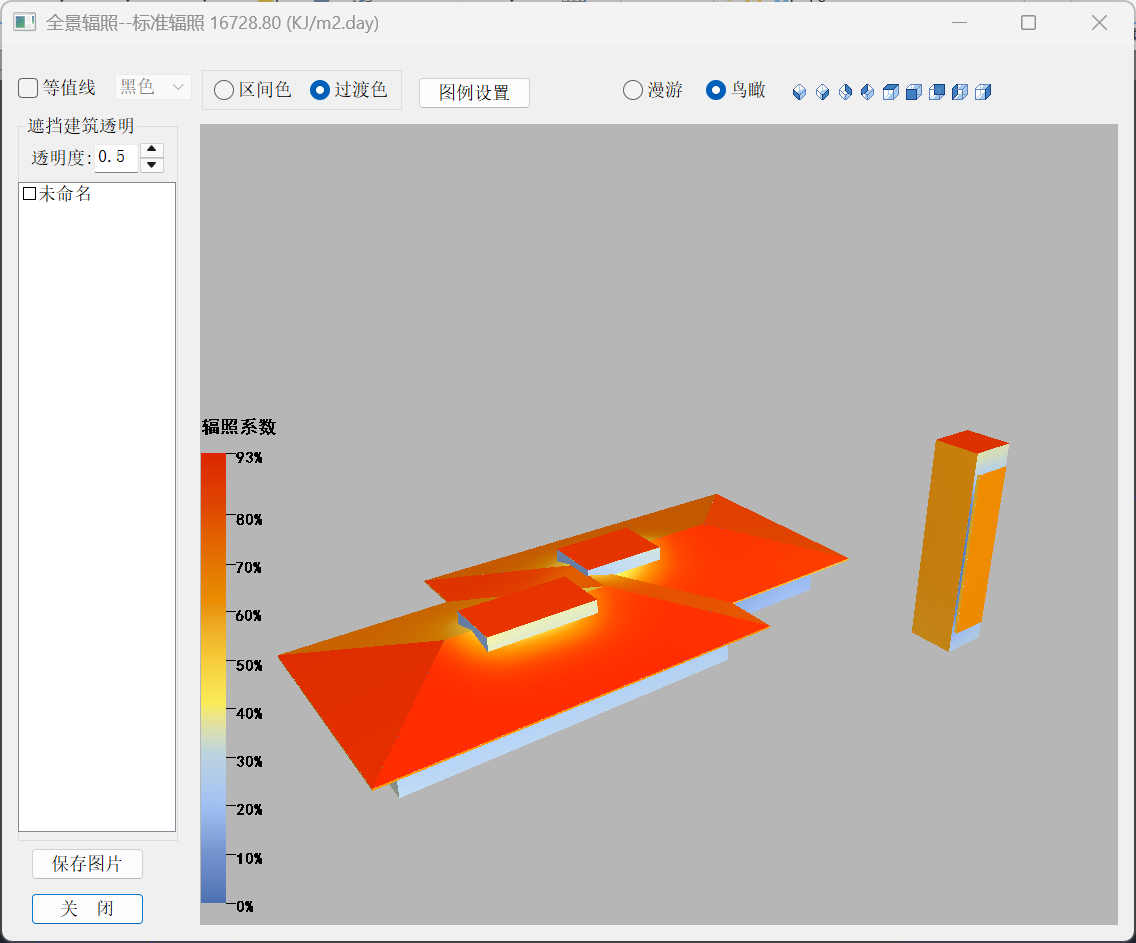Image resolution: width=1136 pixels, height=943 pixels.
Task: Select the right view cube icon
Action: point(983,92)
